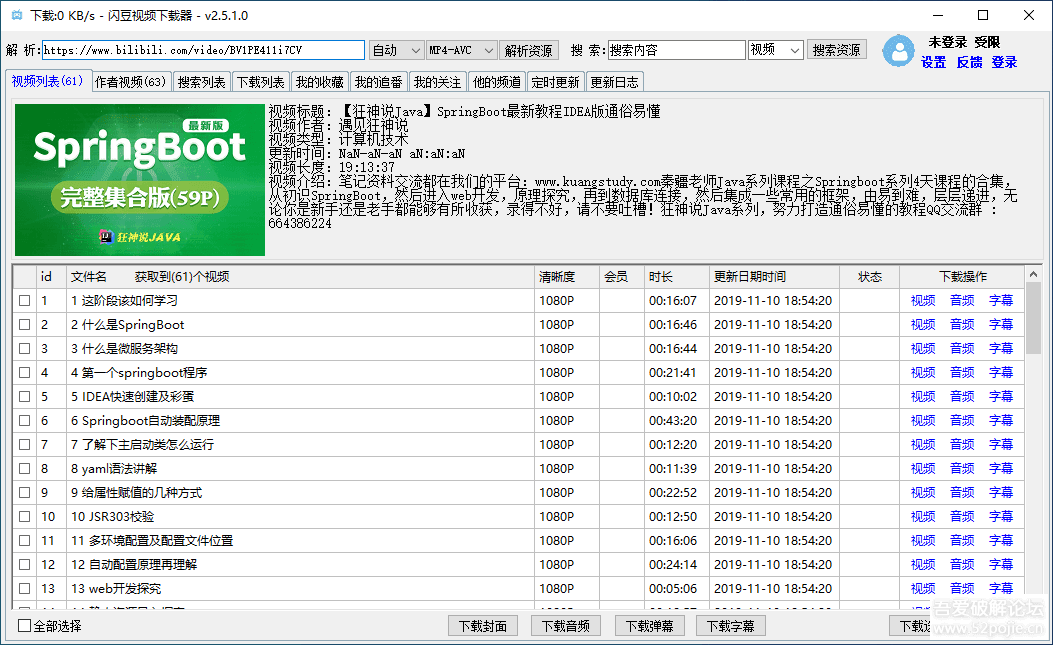Click 音频 link for 'yaml语法讲解' row
Screen dimensions: 1053x645
pos(962,468)
